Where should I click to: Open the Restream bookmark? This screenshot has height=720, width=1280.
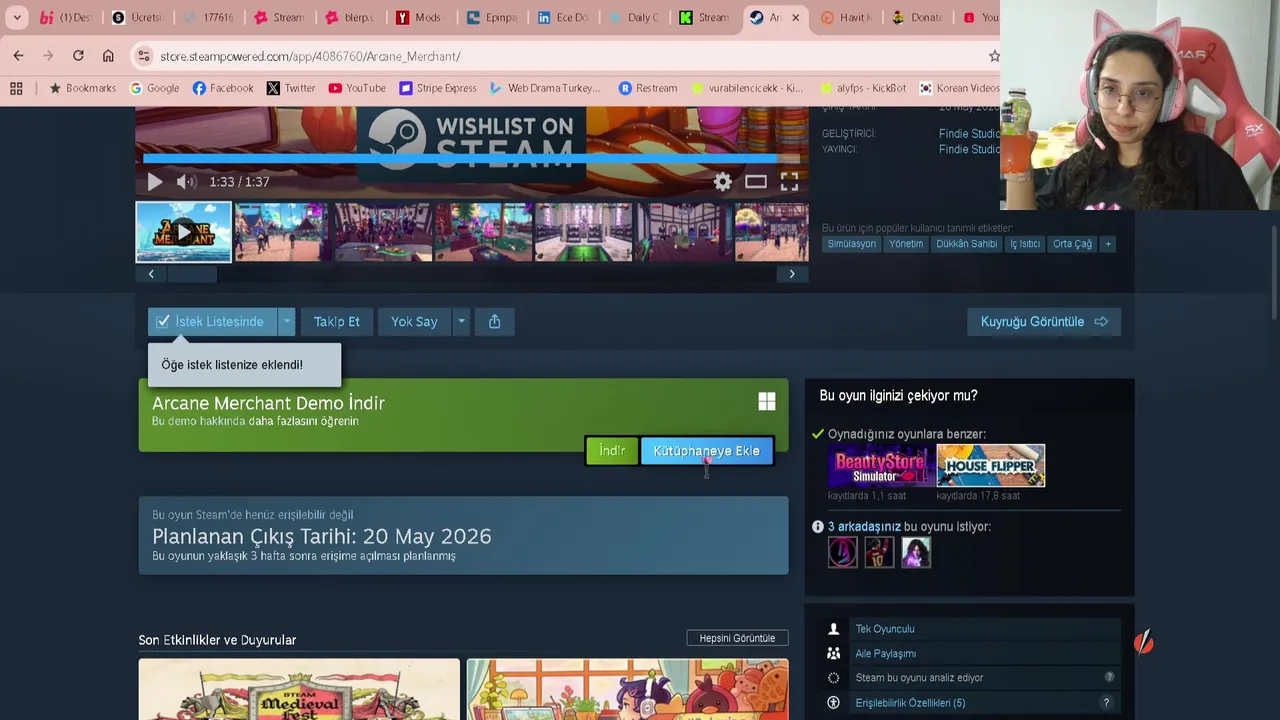[647, 88]
